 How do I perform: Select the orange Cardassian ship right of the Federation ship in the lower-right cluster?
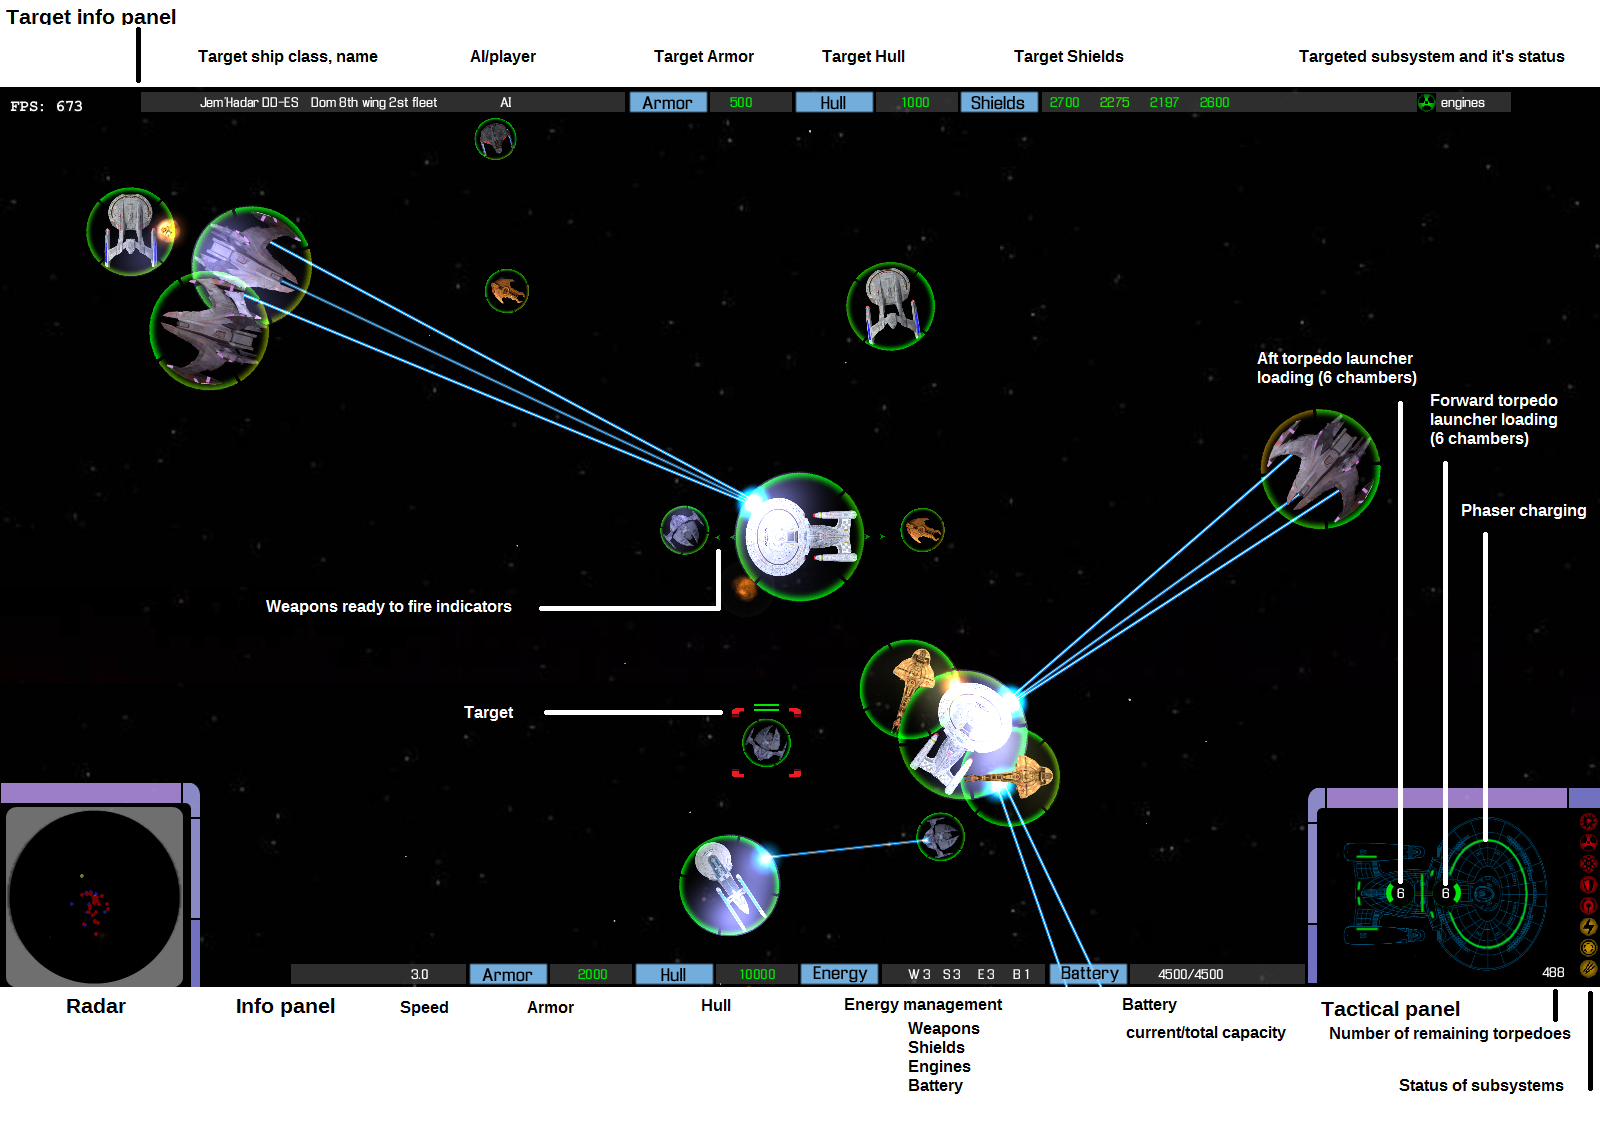1012,777
